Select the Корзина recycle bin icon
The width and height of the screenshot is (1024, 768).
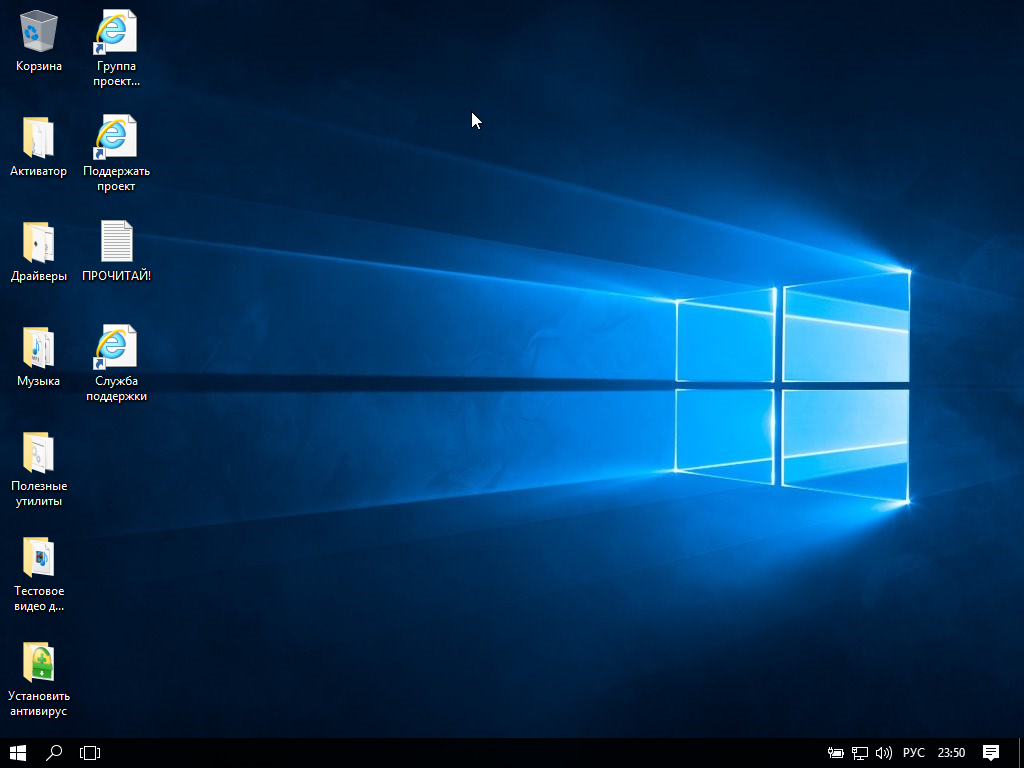[39, 41]
